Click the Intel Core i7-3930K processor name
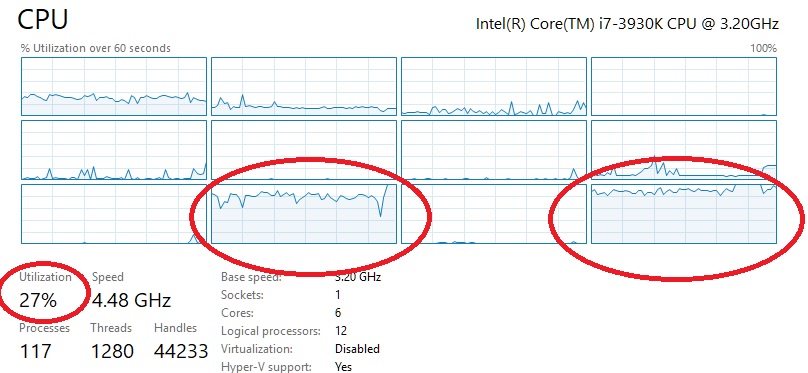The width and height of the screenshot is (808, 373). [627, 24]
